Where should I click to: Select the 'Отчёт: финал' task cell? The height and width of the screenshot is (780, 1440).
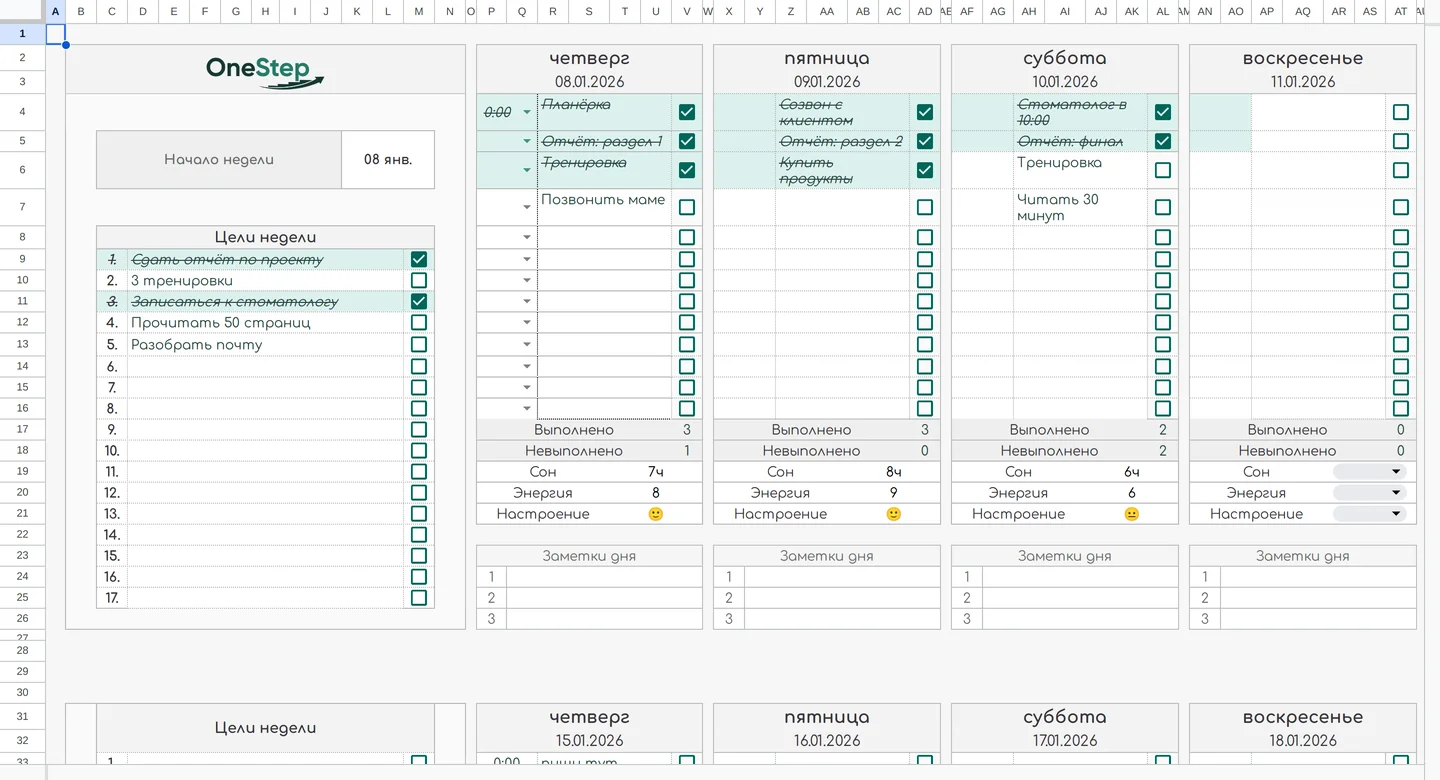click(1081, 142)
